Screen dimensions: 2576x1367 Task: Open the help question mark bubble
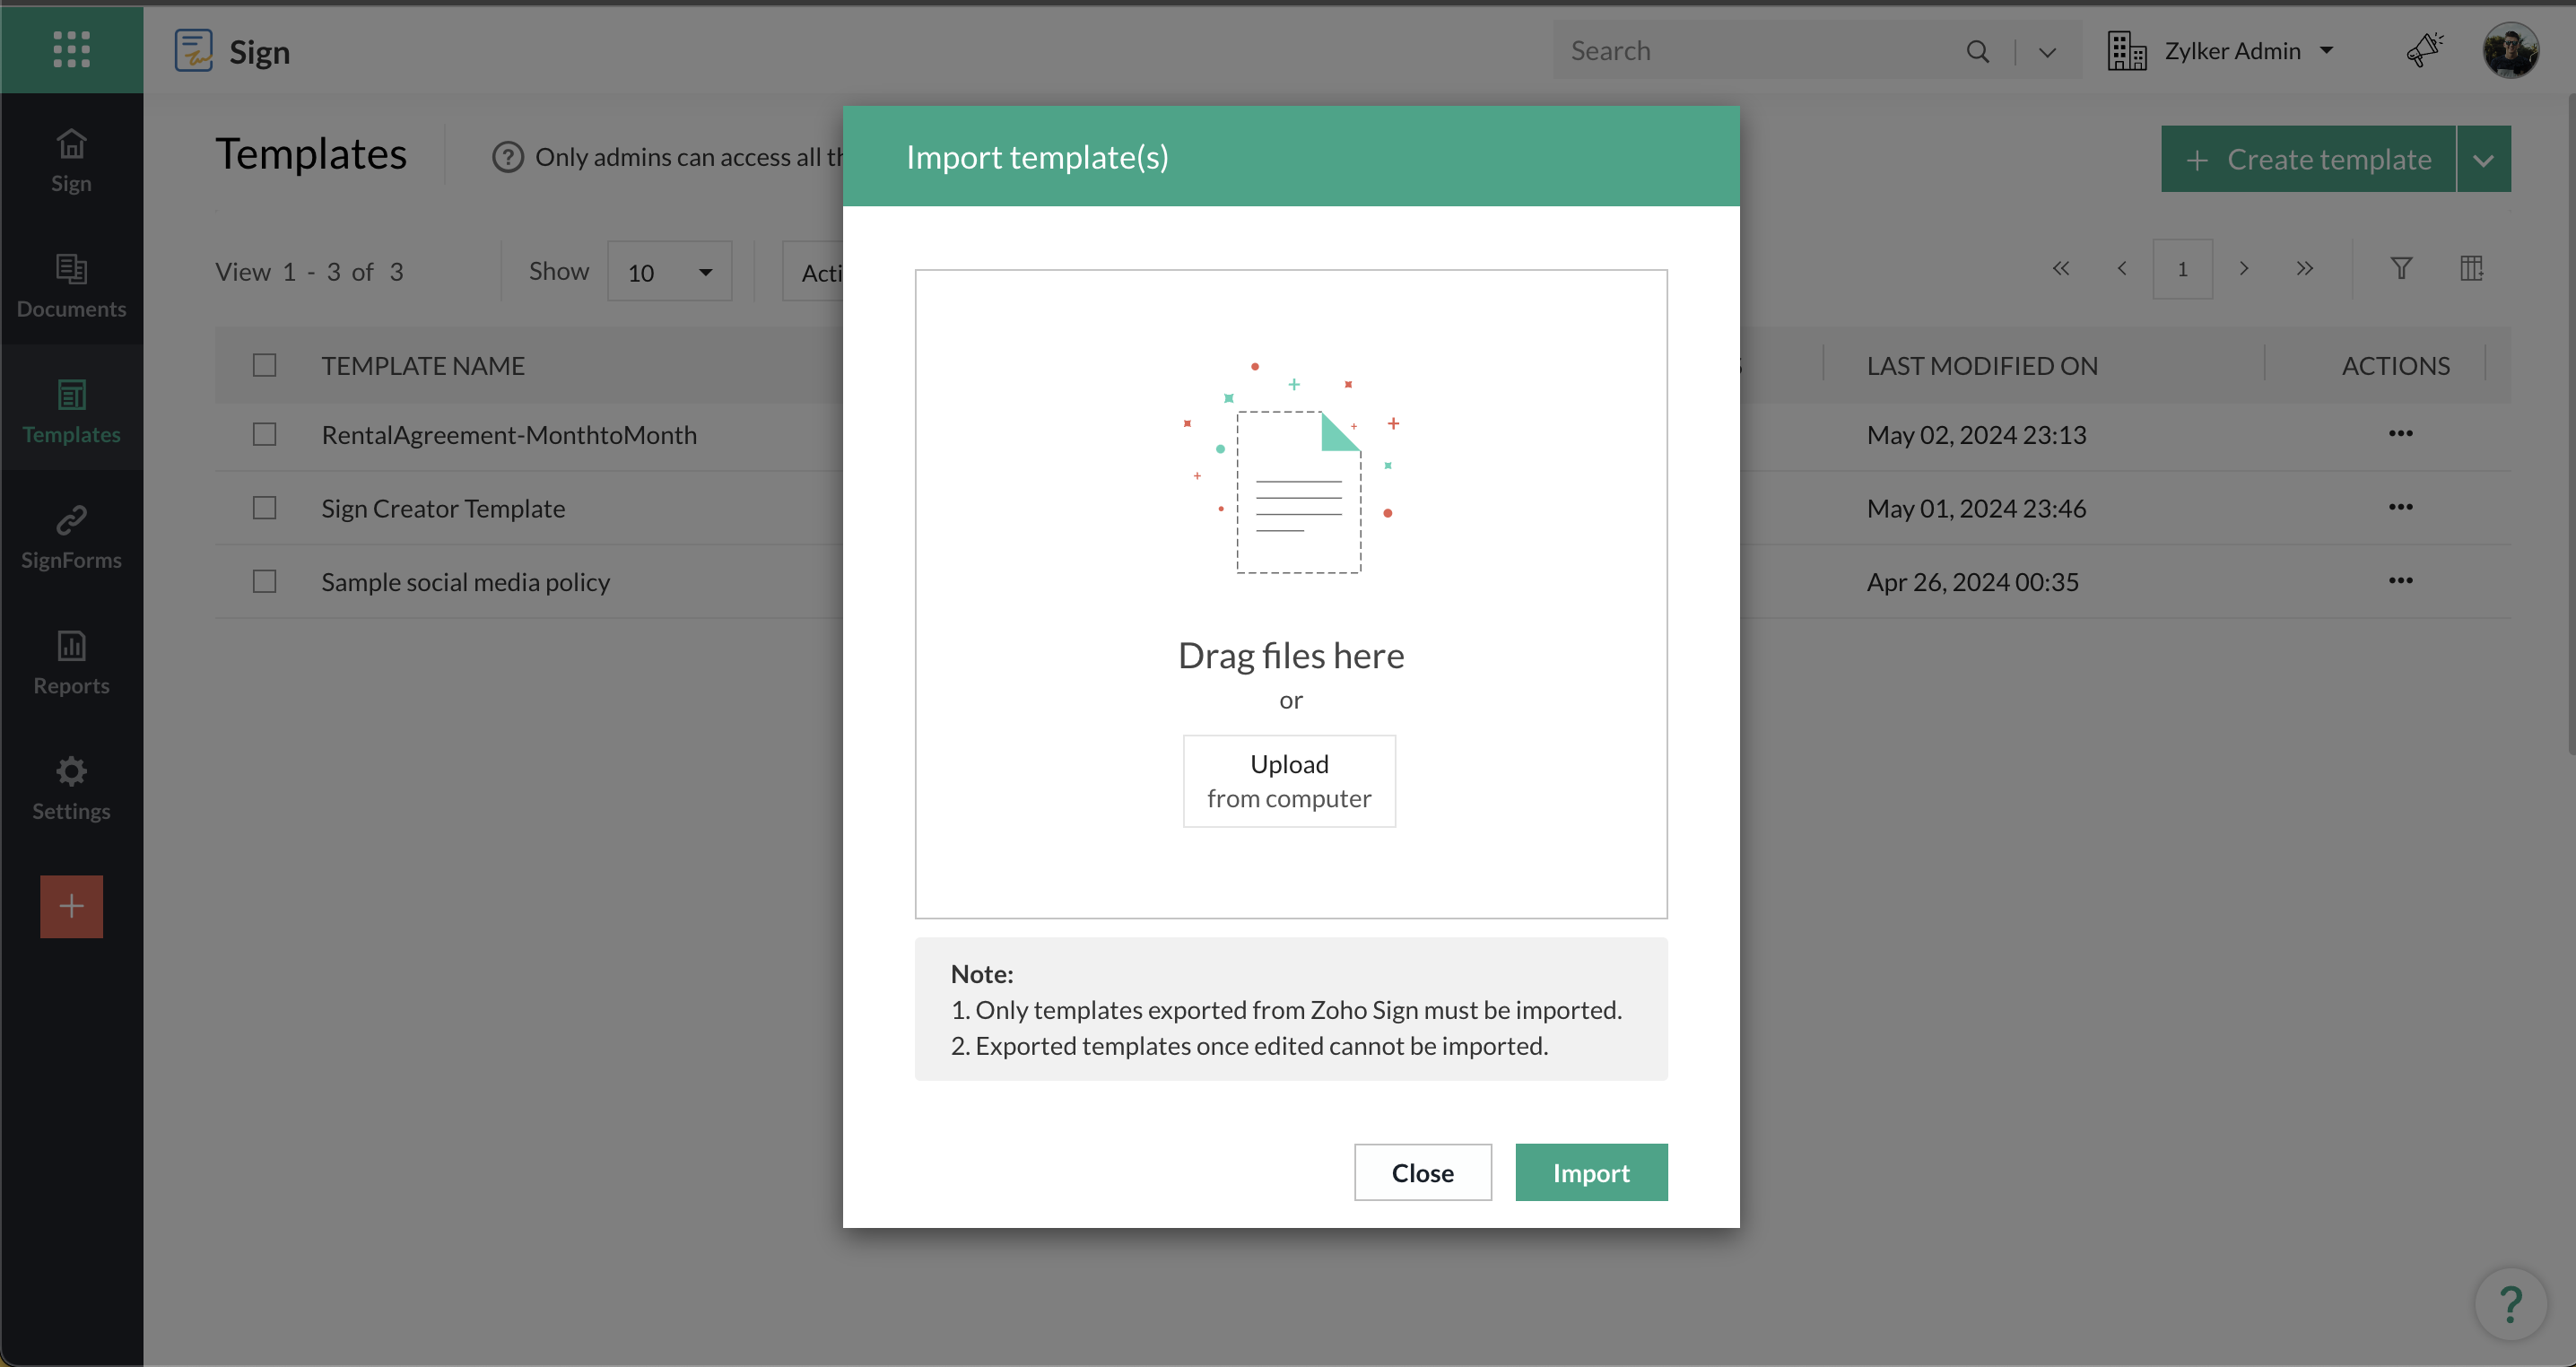2510,1303
